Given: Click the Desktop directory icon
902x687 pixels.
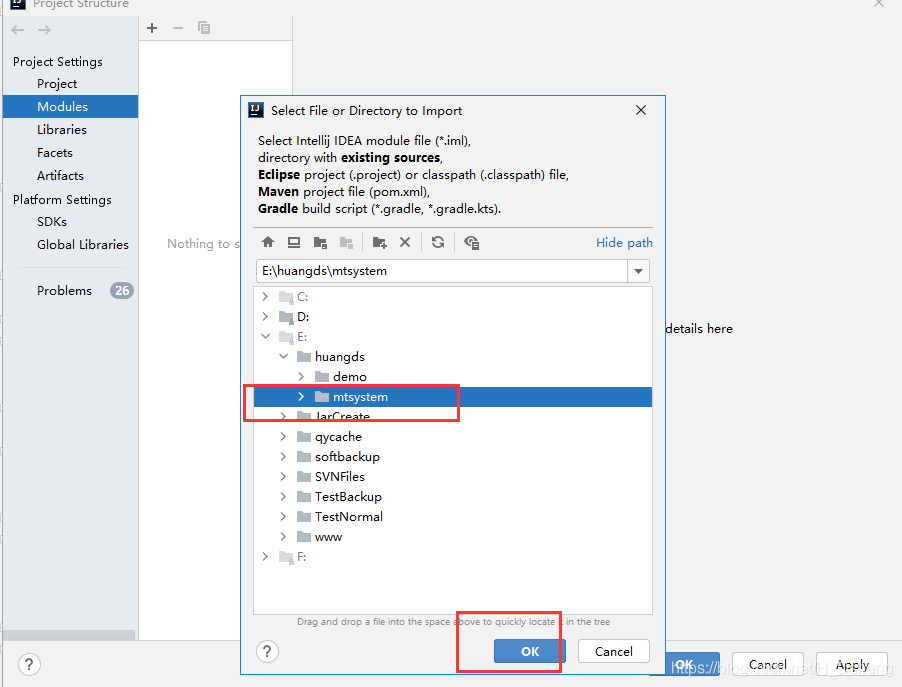Looking at the screenshot, I should click(294, 242).
